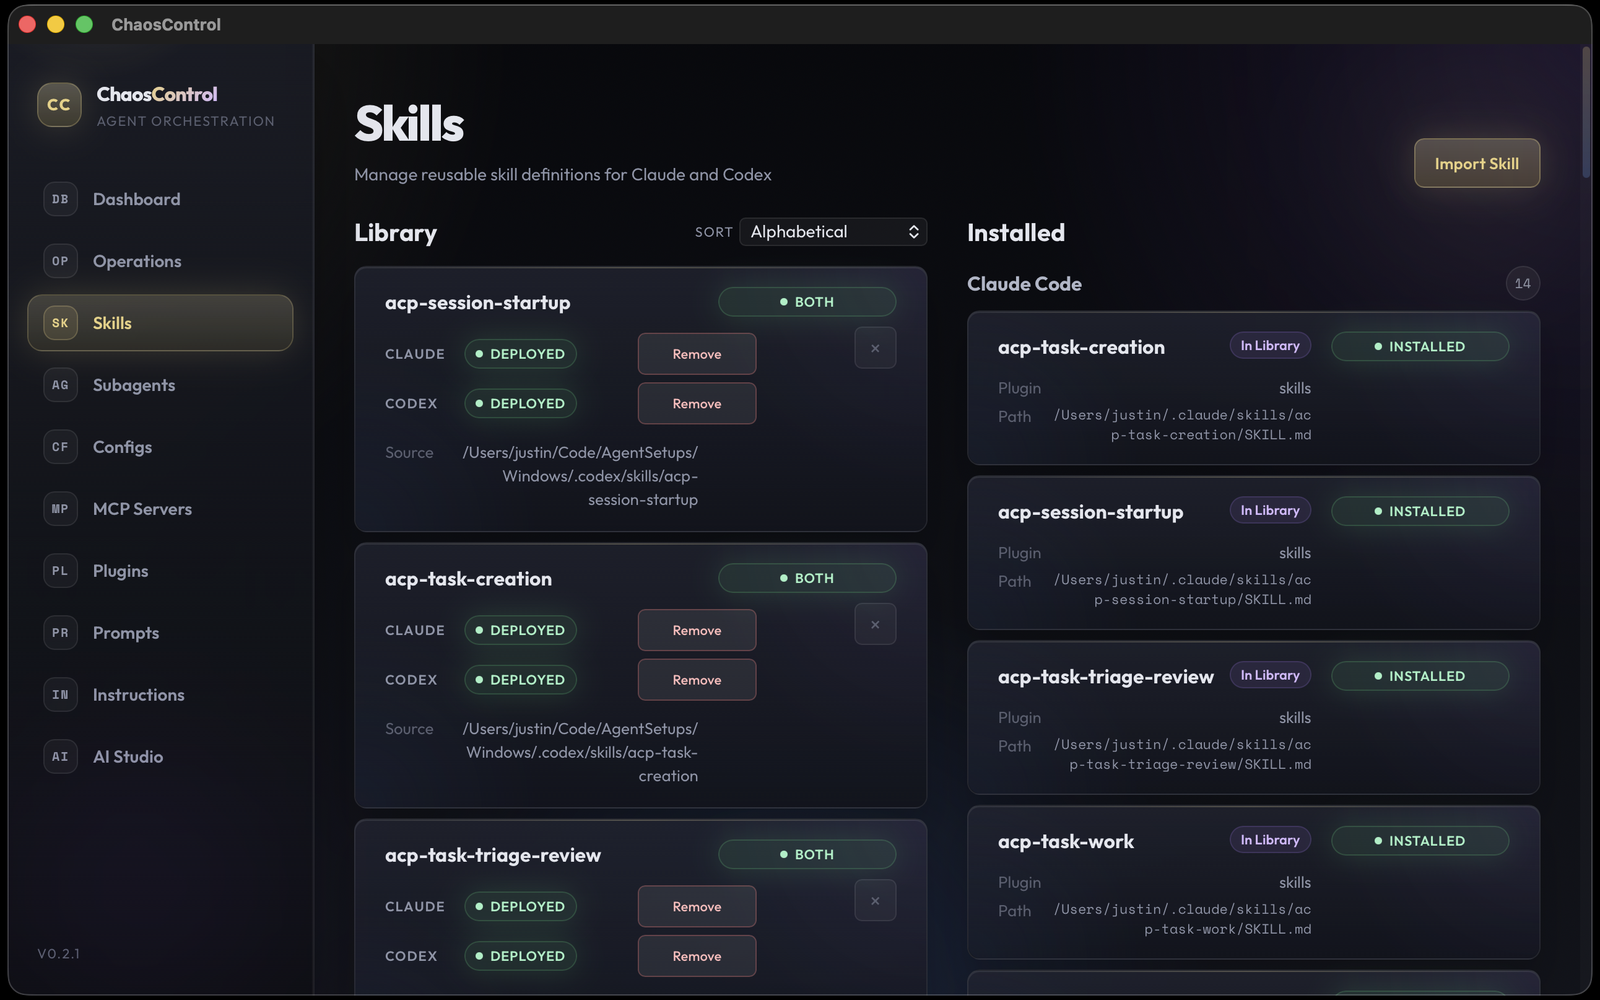Image resolution: width=1600 pixels, height=1000 pixels.
Task: Navigate to Configs
Action: tap(160, 447)
